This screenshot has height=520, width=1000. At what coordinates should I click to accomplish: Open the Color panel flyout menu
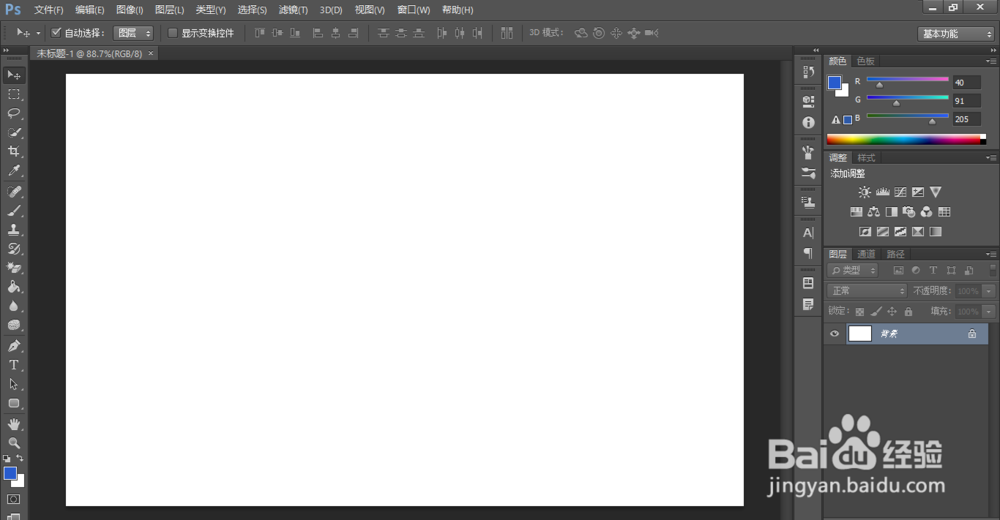(x=991, y=61)
